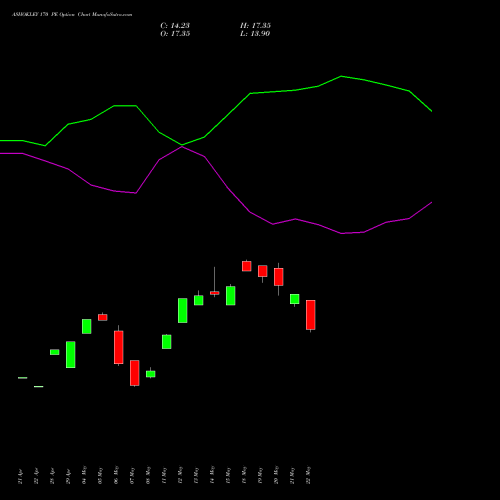Click the point where green and purple lines meet
Image resolution: width=500 pixels, height=500 pixels.
[182, 146]
